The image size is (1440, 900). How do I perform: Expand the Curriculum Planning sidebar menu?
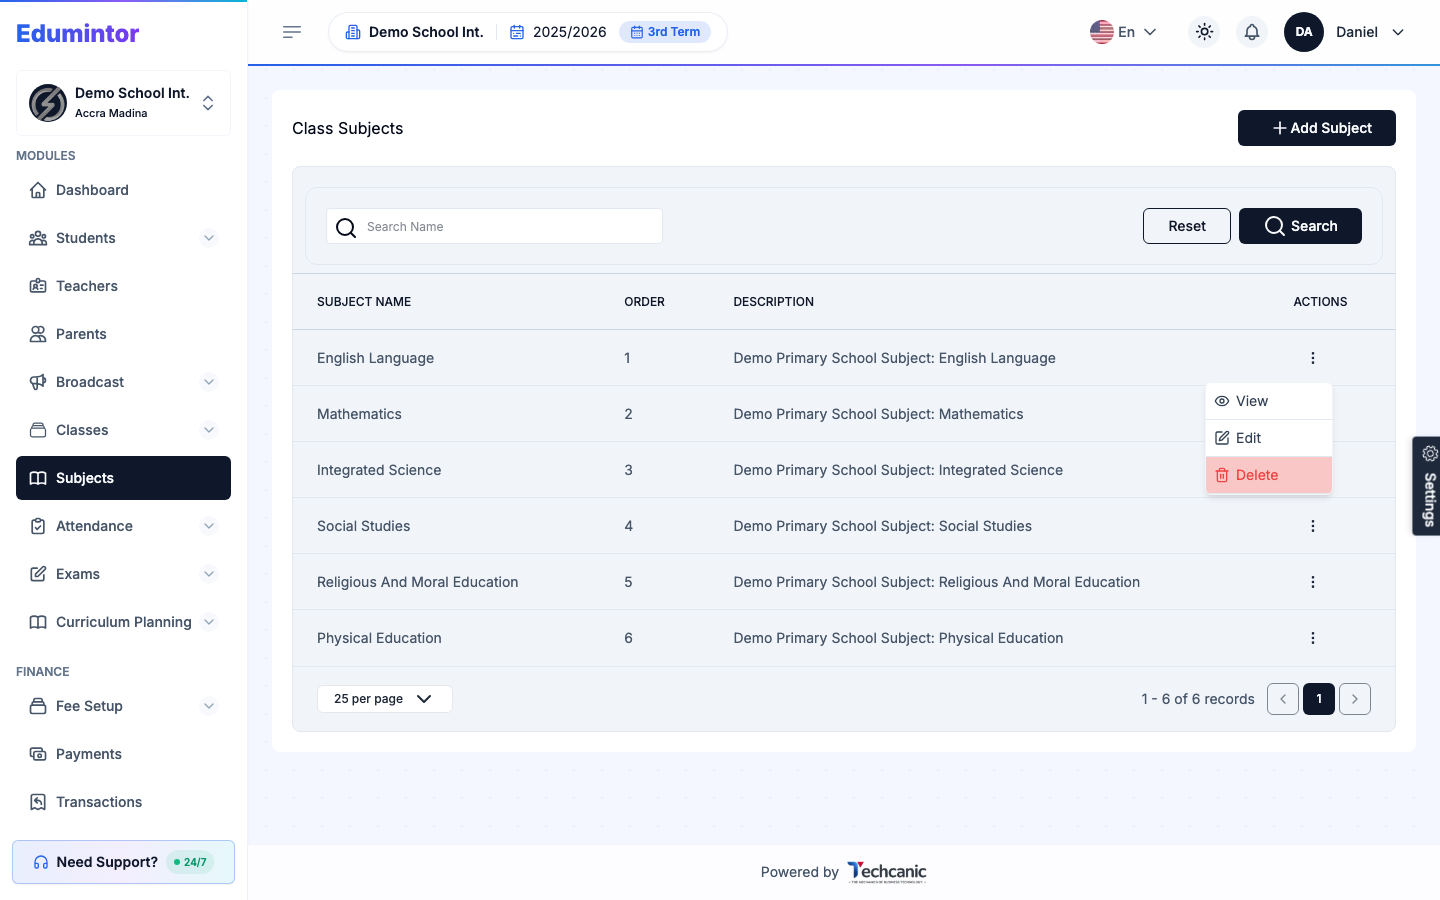(209, 622)
